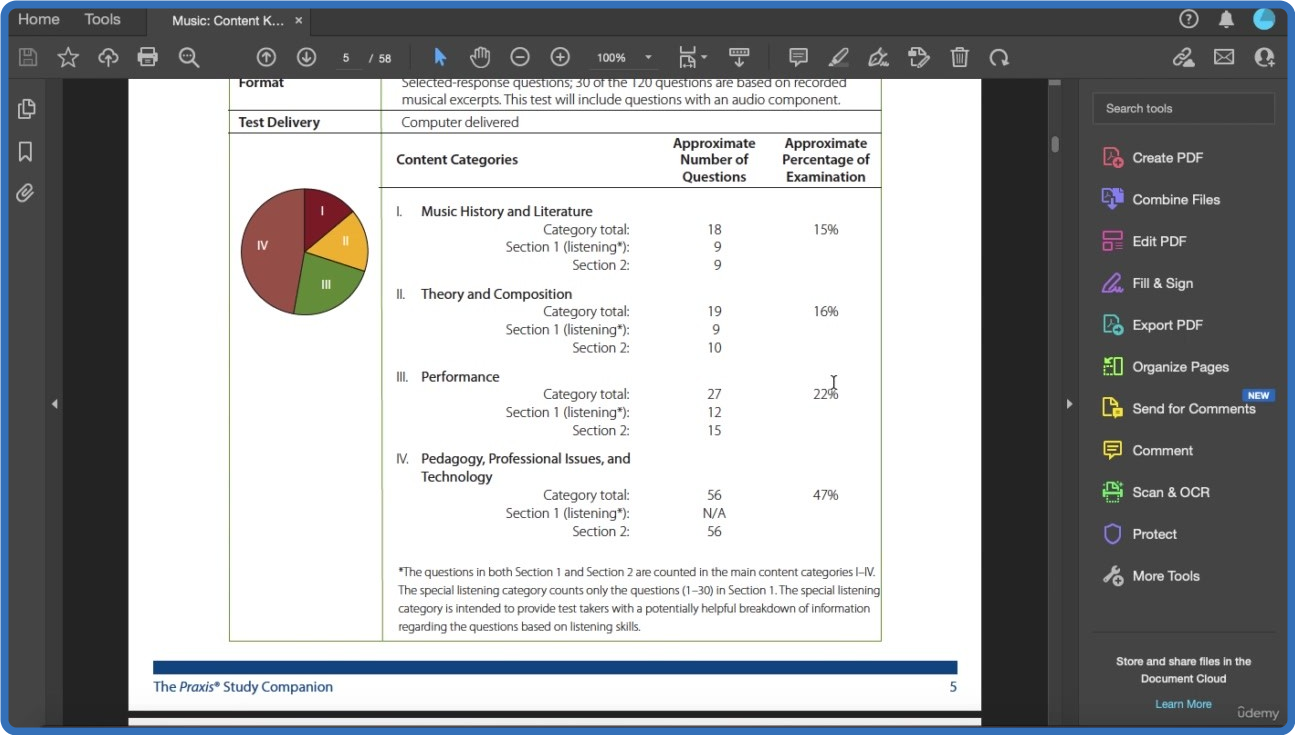Go to the previous page with the up arrow
This screenshot has width=1295, height=735.
click(x=266, y=57)
